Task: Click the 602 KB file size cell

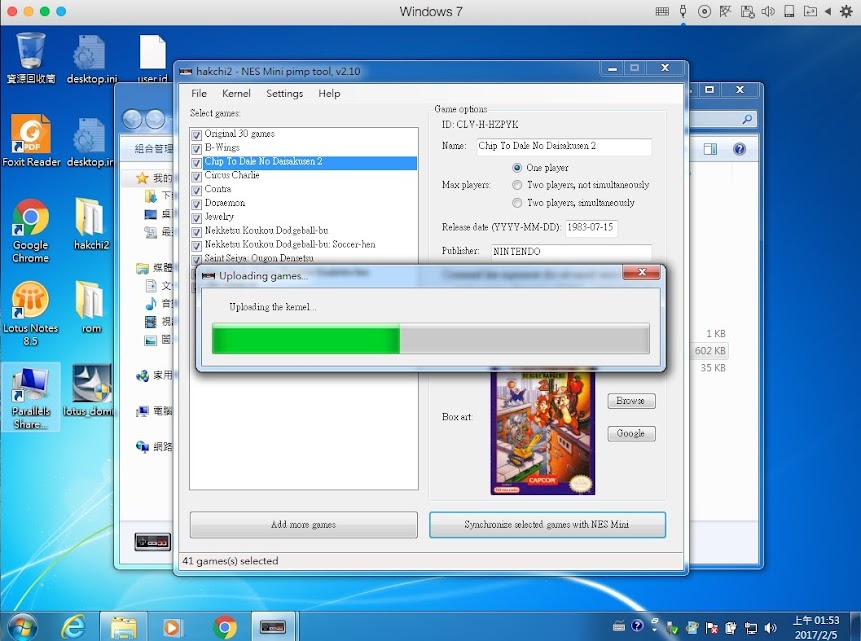Action: [x=710, y=350]
